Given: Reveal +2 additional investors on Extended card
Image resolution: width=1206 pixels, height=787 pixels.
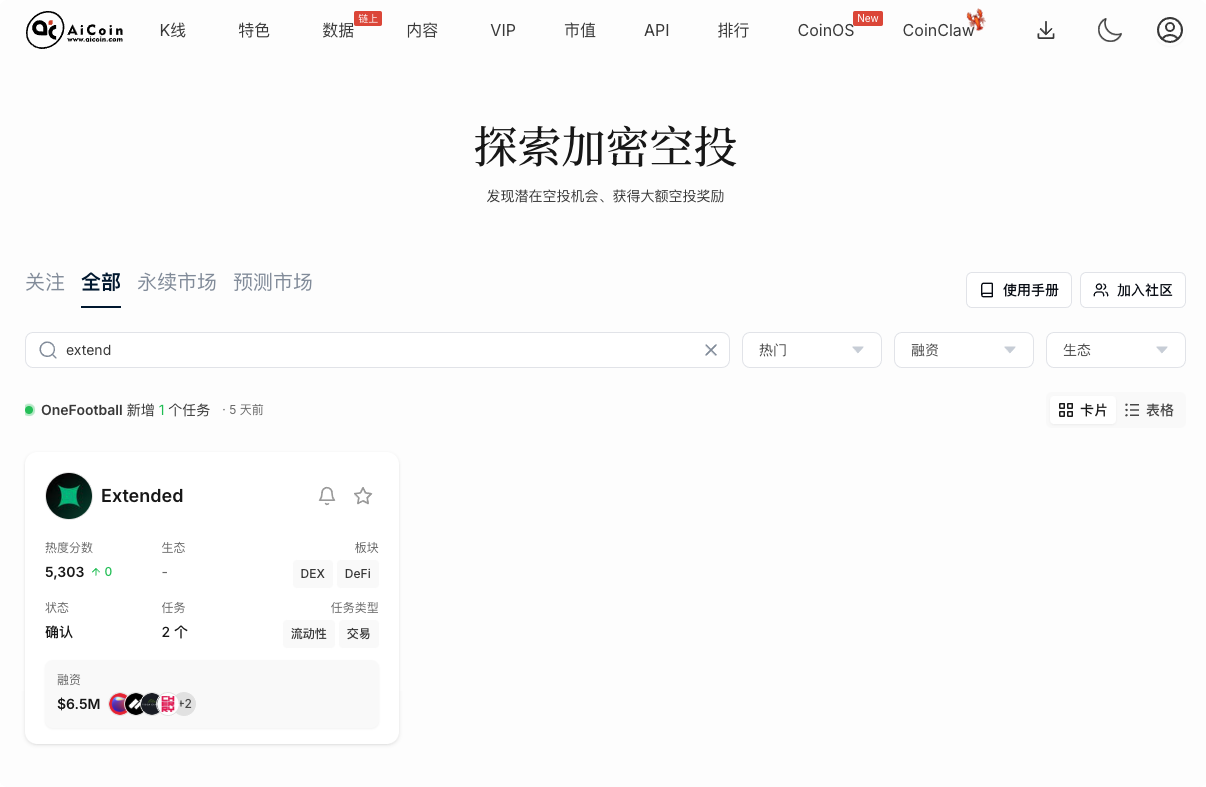Looking at the screenshot, I should (x=185, y=704).
